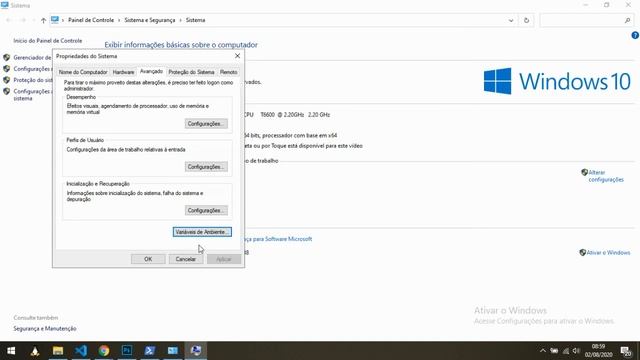This screenshot has height=360, width=640.
Task: Open Google Chrome from the taskbar
Action: click(x=104, y=351)
